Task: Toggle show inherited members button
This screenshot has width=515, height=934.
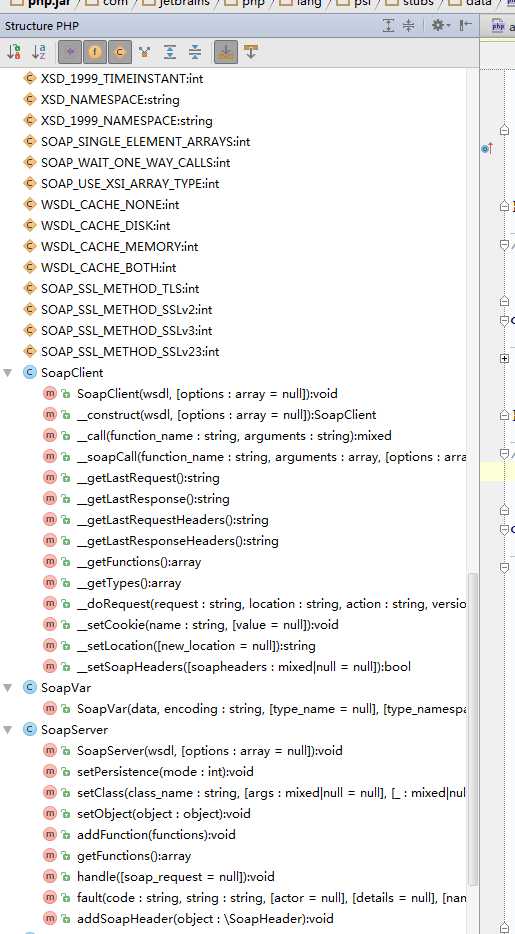Action: pos(144,52)
